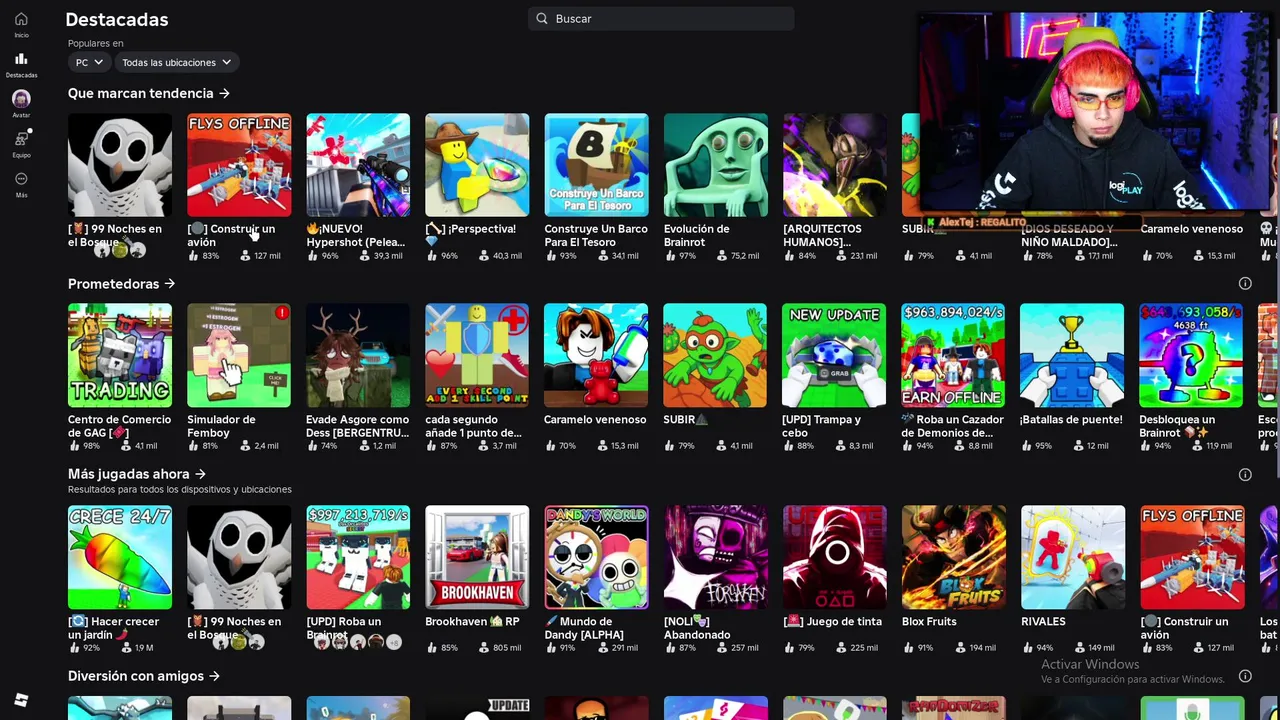Open the RIVALES game thumbnail
The width and height of the screenshot is (1280, 720).
click(x=1073, y=558)
